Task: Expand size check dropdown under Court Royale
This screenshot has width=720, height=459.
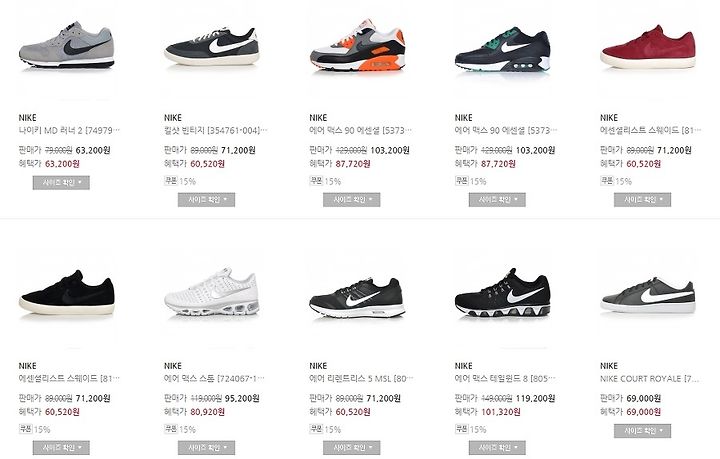Action: click(x=642, y=431)
